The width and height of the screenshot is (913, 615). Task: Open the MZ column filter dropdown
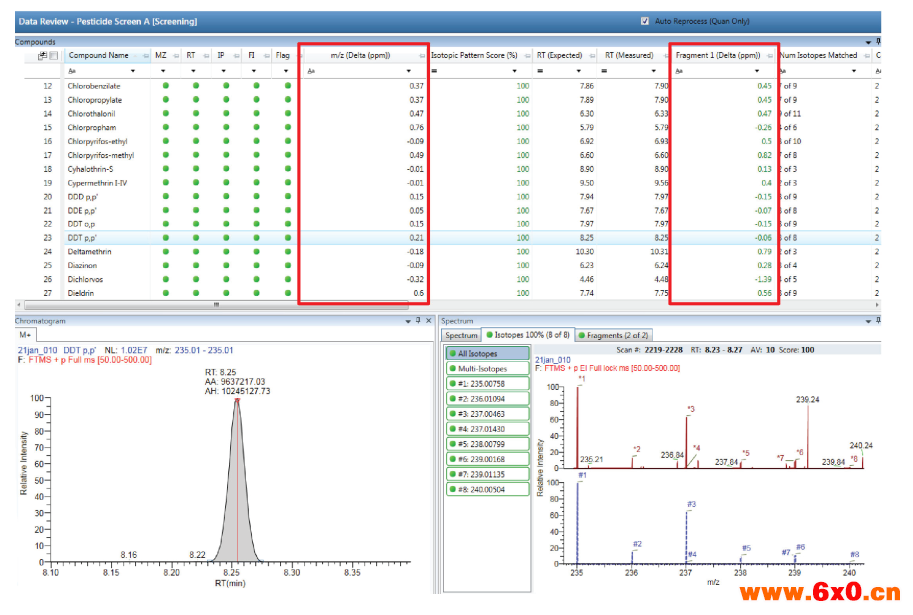coord(163,71)
